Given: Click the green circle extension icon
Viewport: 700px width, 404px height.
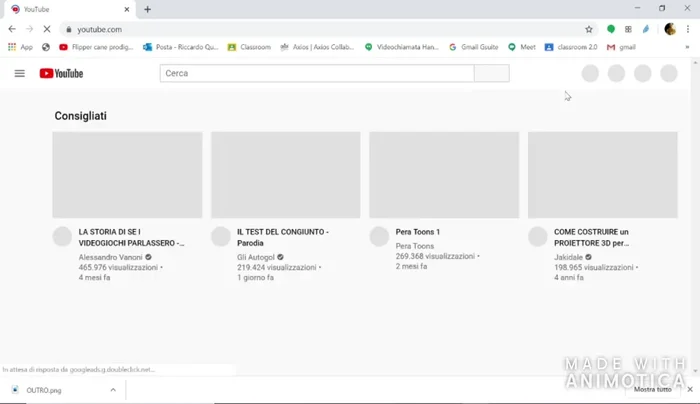Looking at the screenshot, I should pos(611,29).
